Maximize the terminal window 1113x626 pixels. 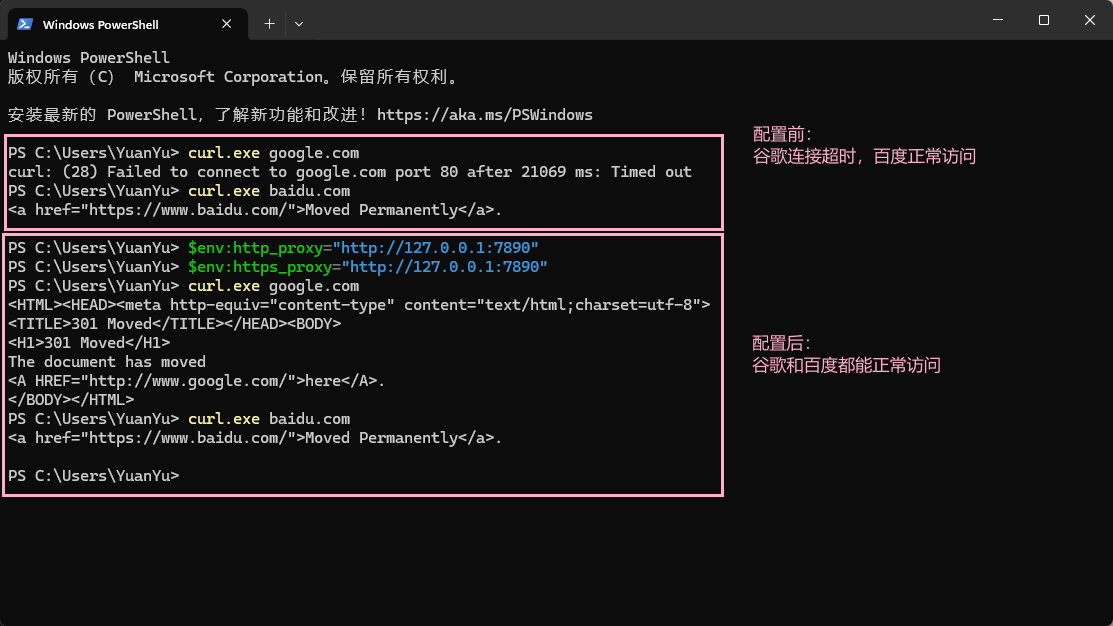point(1043,20)
